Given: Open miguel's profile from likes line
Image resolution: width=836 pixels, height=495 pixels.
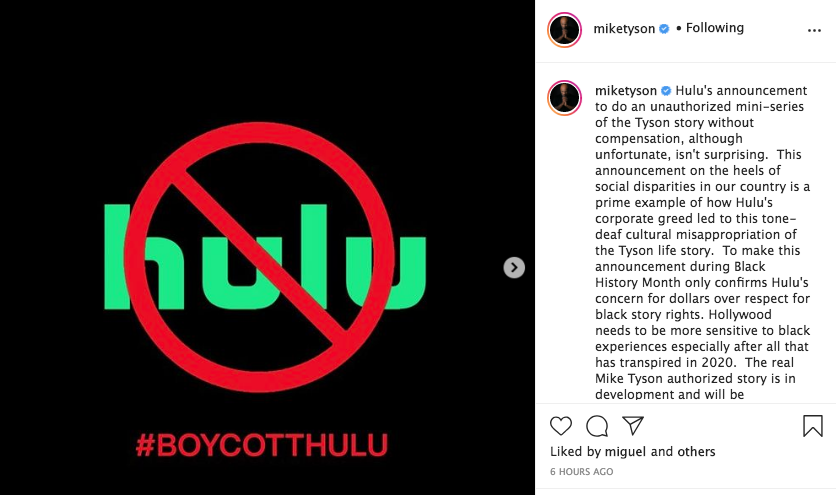Looking at the screenshot, I should (625, 452).
